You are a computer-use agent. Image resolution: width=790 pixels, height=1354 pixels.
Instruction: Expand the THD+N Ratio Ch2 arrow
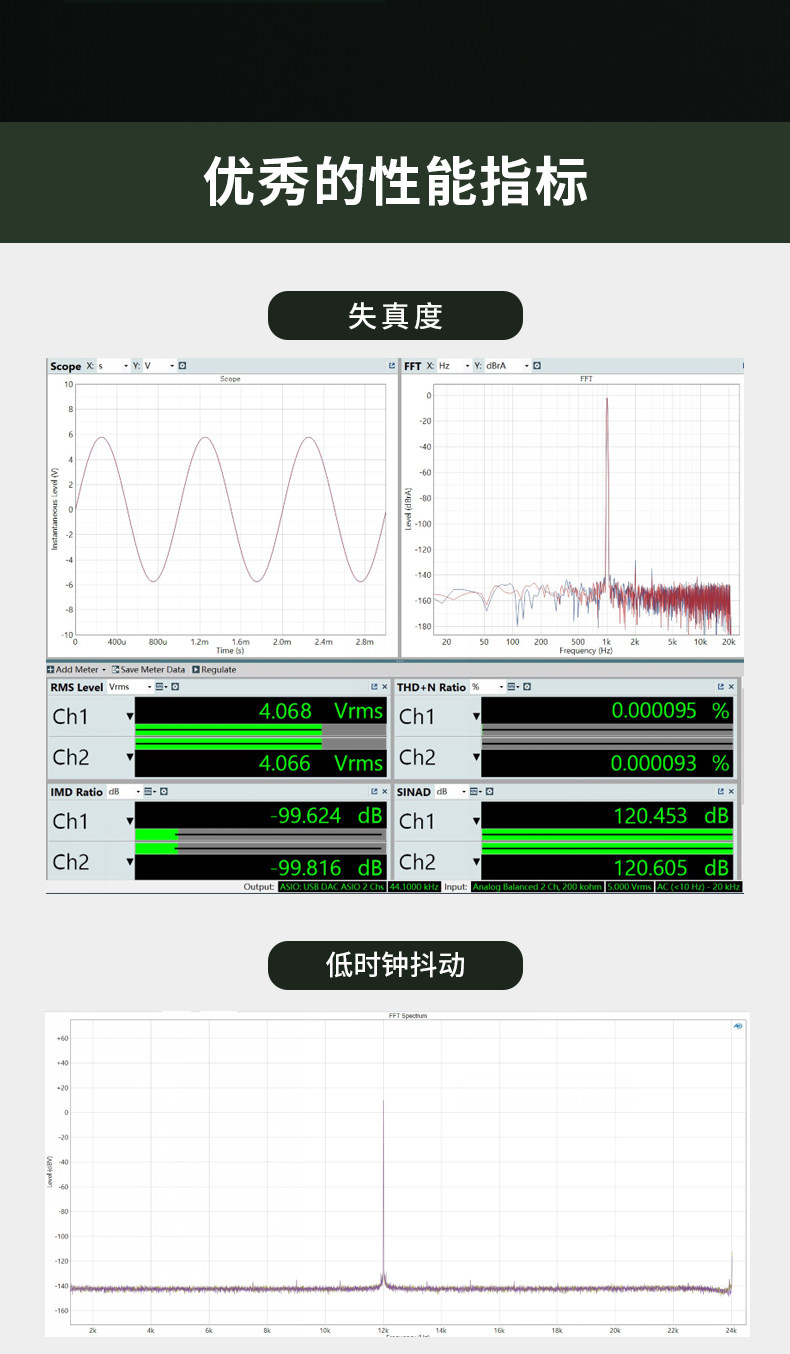(x=476, y=758)
